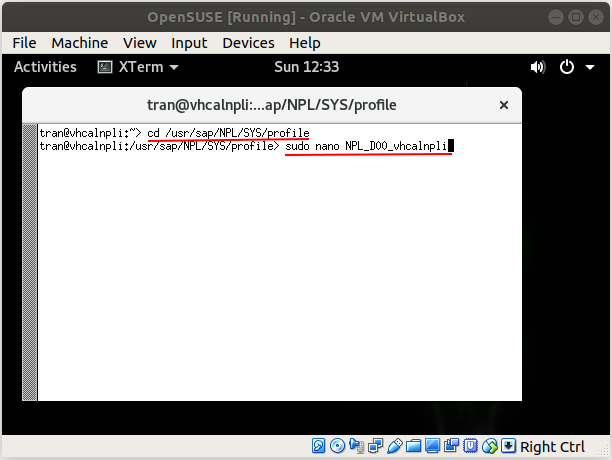Open the audio status indicator icon
612x460 pixels.
pyautogui.click(x=356, y=446)
